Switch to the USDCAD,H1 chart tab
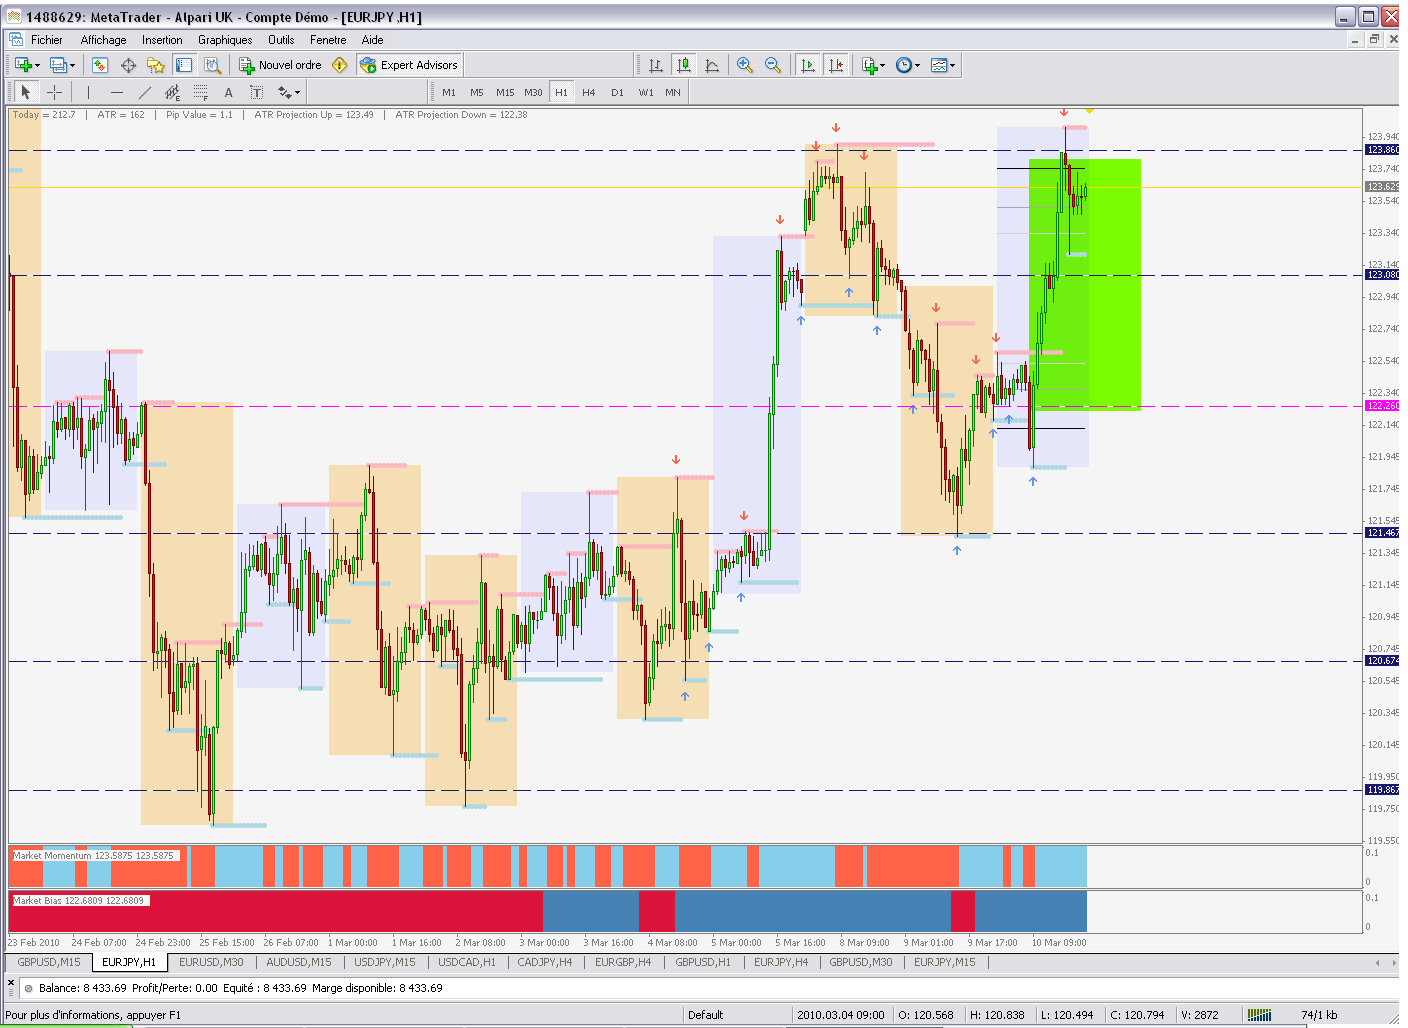The image size is (1408, 1028). coord(467,962)
